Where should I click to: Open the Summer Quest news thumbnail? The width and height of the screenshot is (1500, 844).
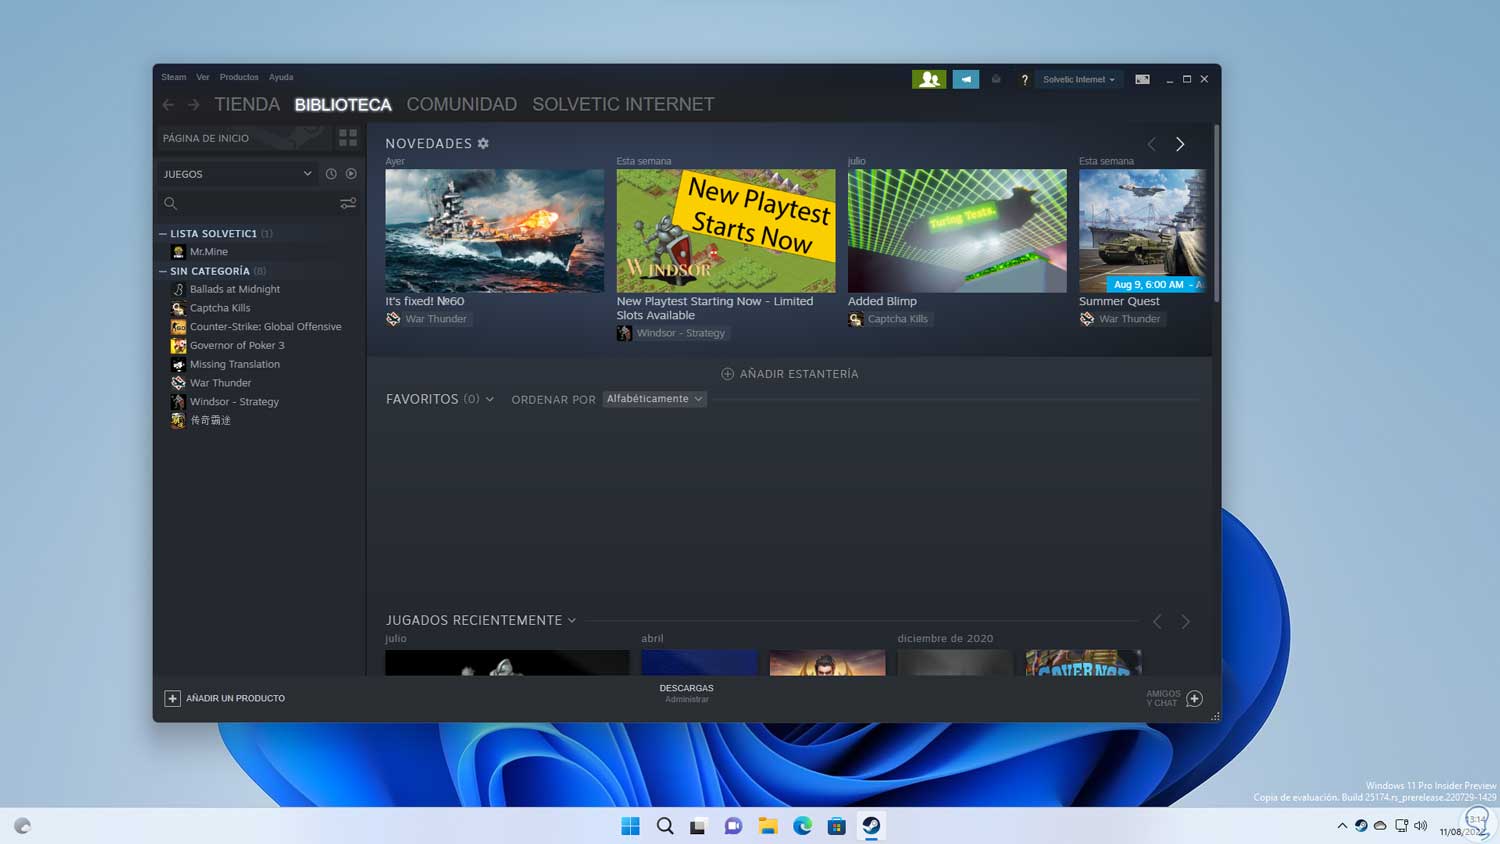pos(1142,231)
